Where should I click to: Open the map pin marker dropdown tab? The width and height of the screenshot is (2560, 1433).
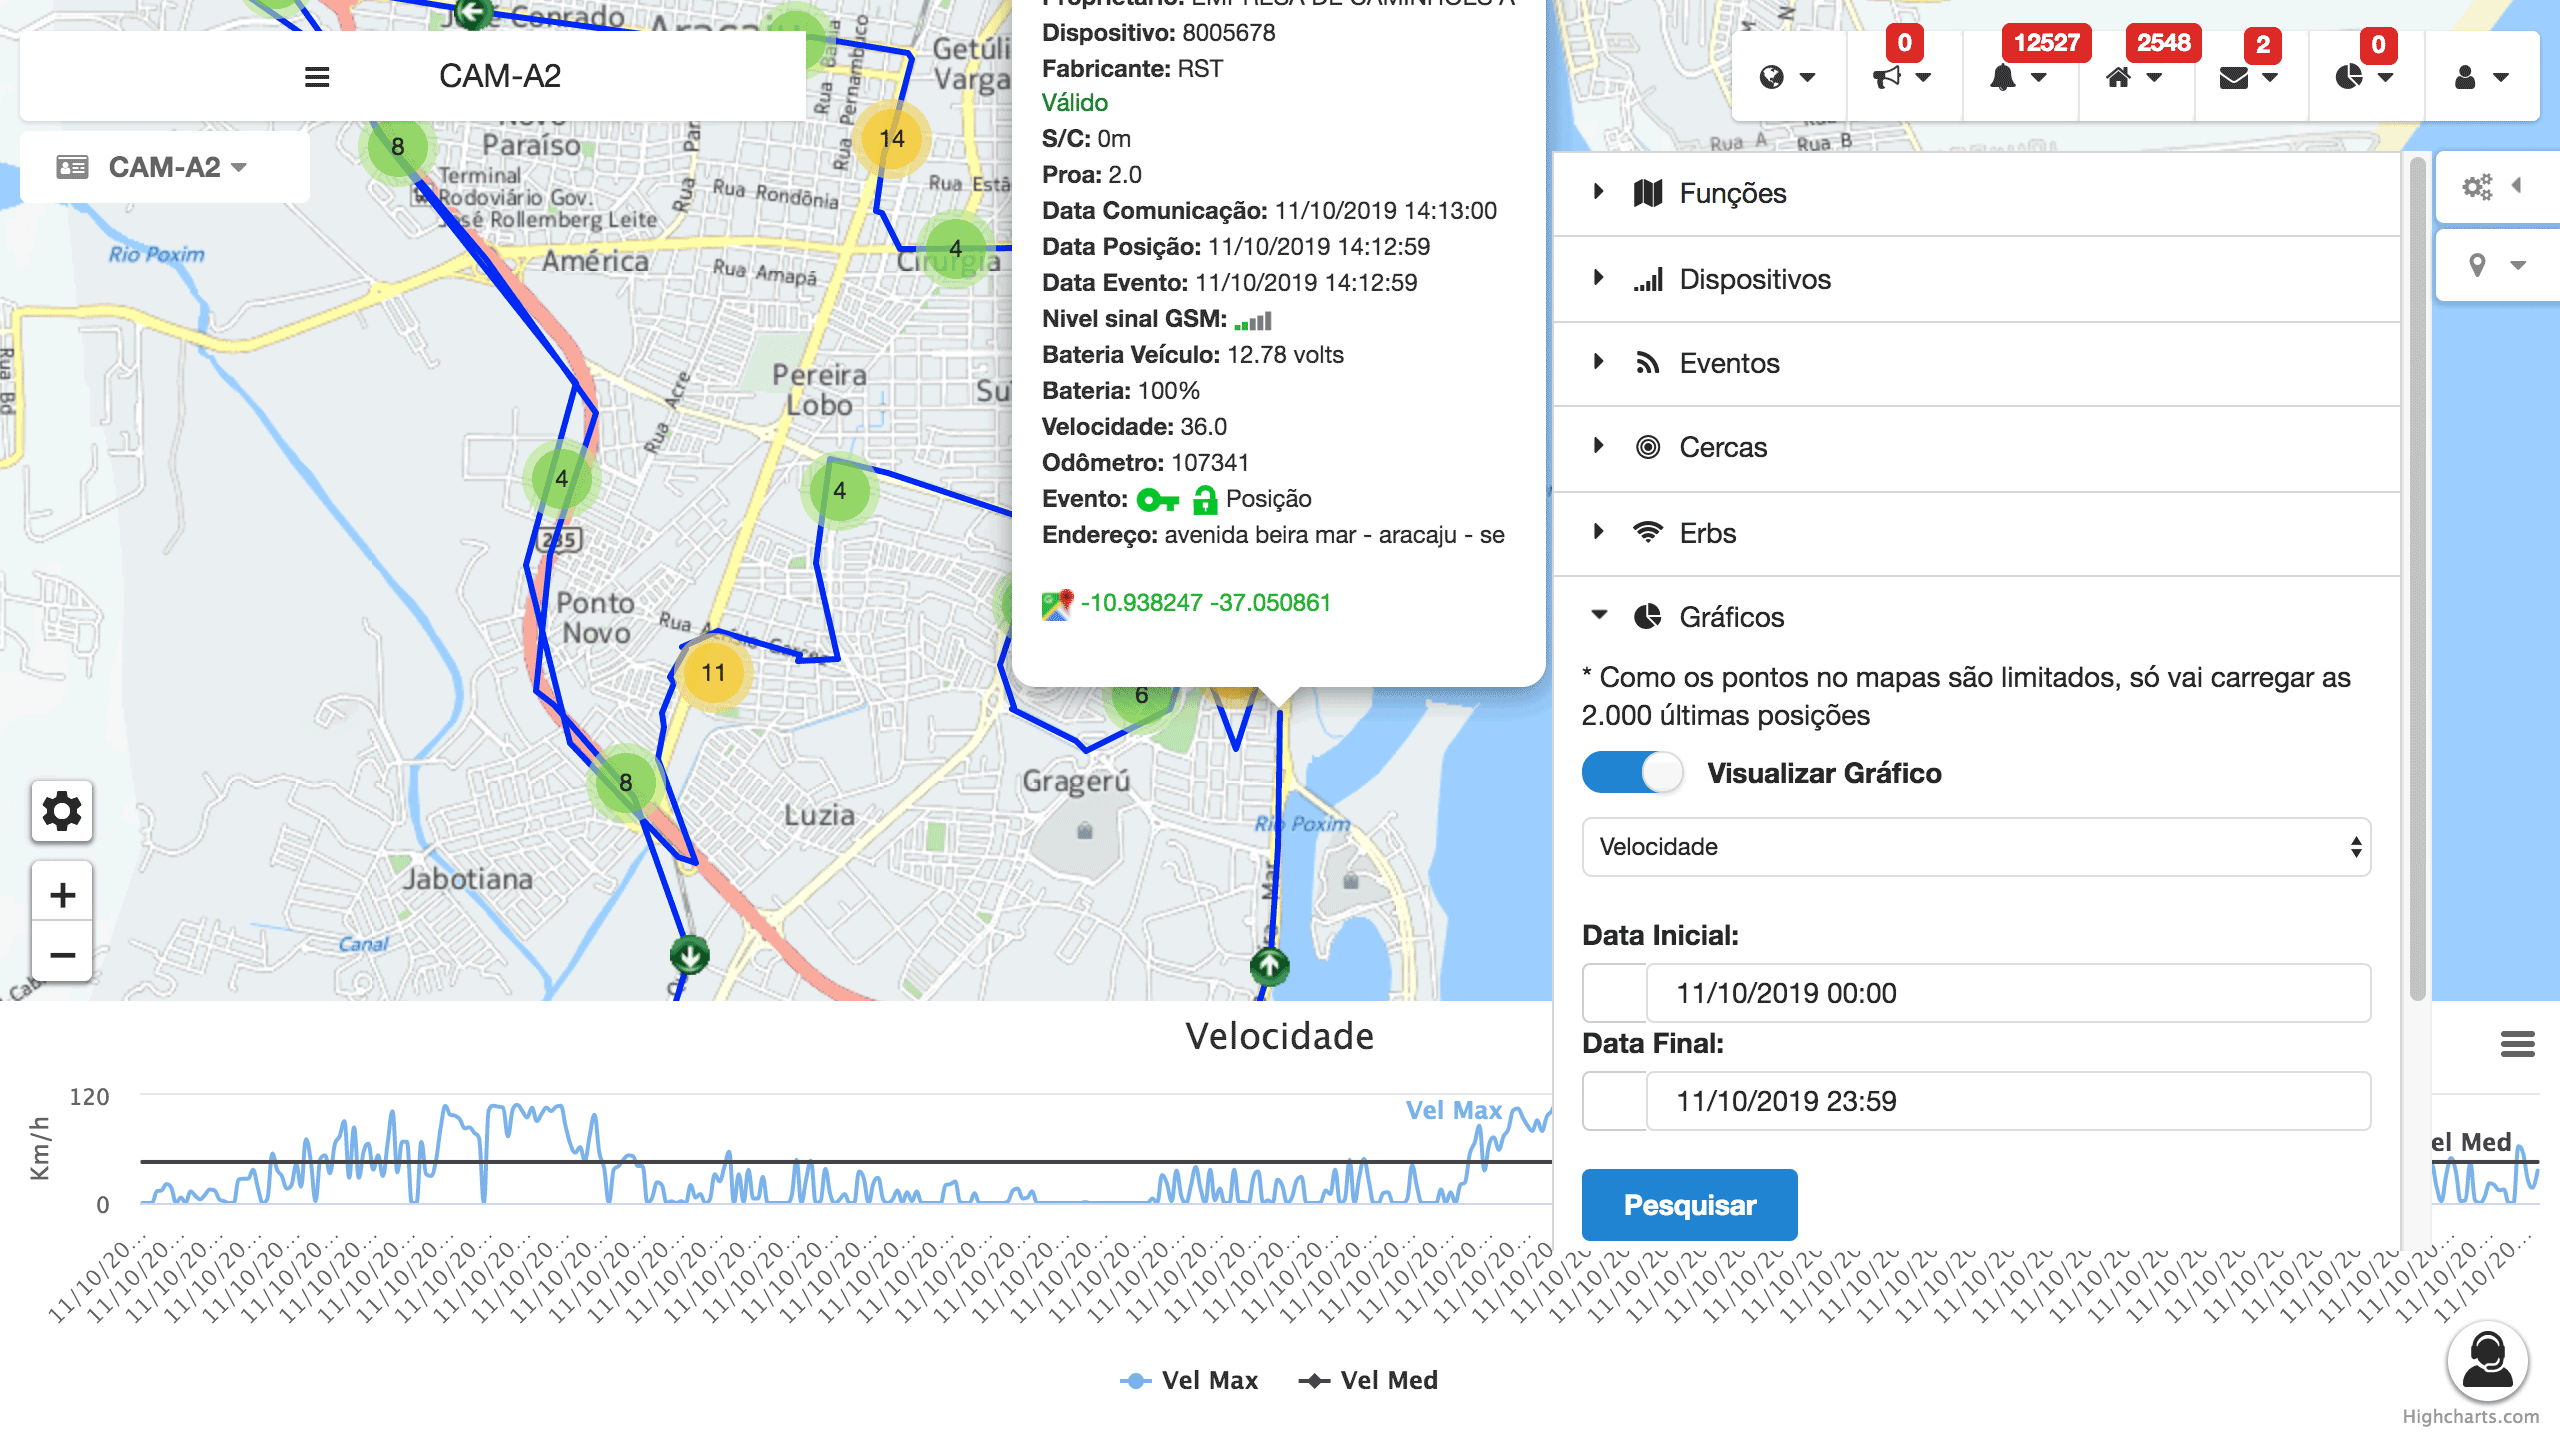click(x=2496, y=265)
